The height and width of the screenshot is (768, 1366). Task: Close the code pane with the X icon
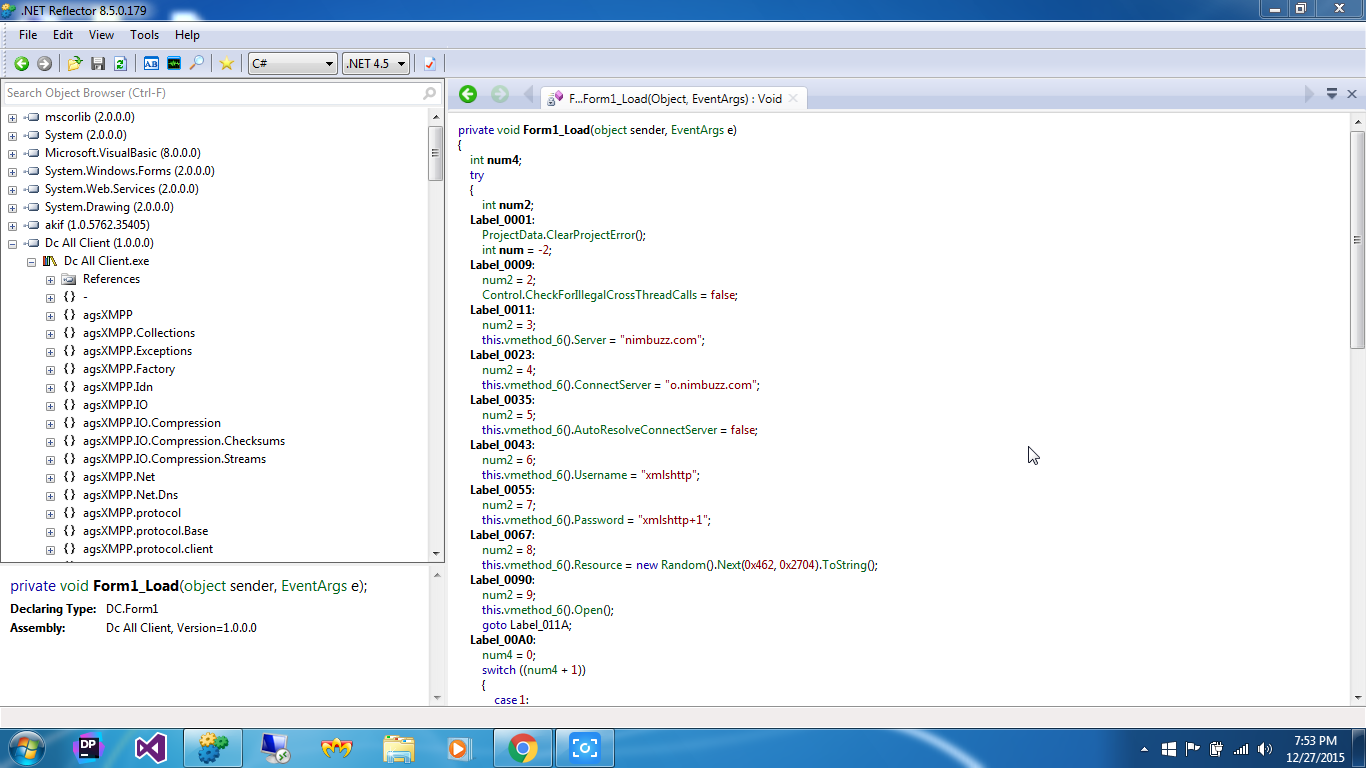coord(1352,94)
